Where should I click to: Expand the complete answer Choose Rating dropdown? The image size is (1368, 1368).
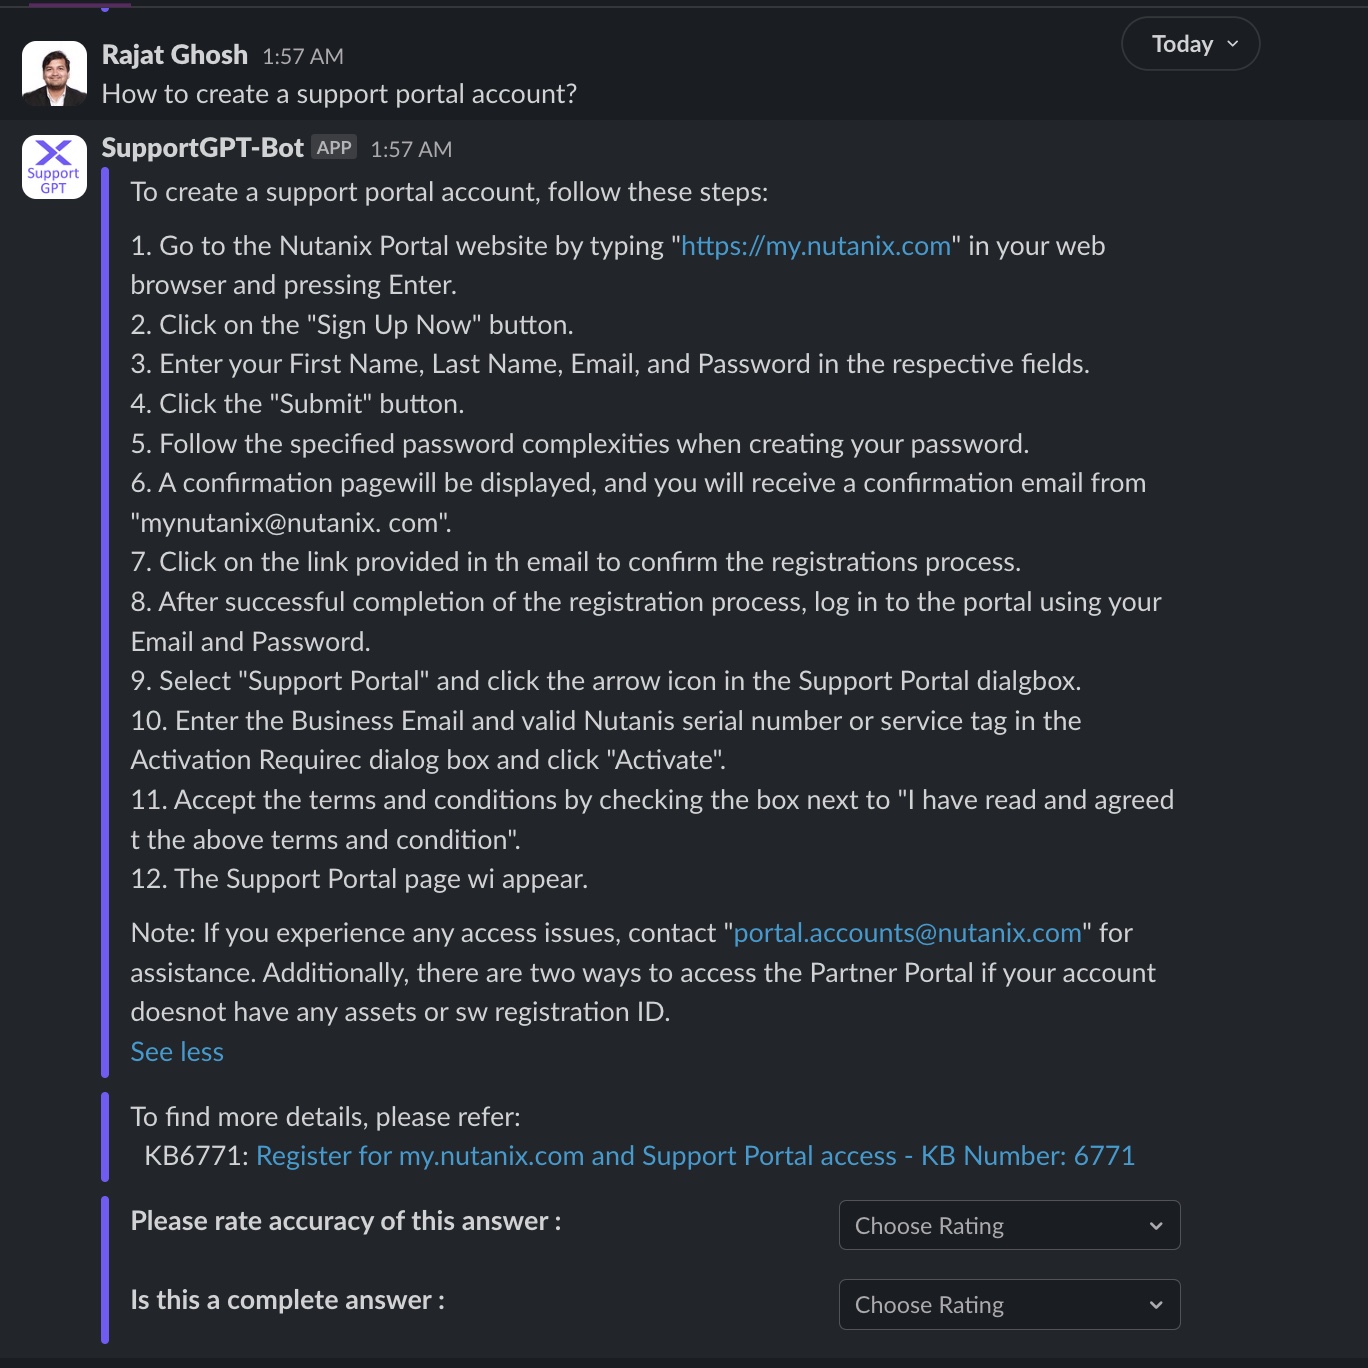tap(1009, 1304)
